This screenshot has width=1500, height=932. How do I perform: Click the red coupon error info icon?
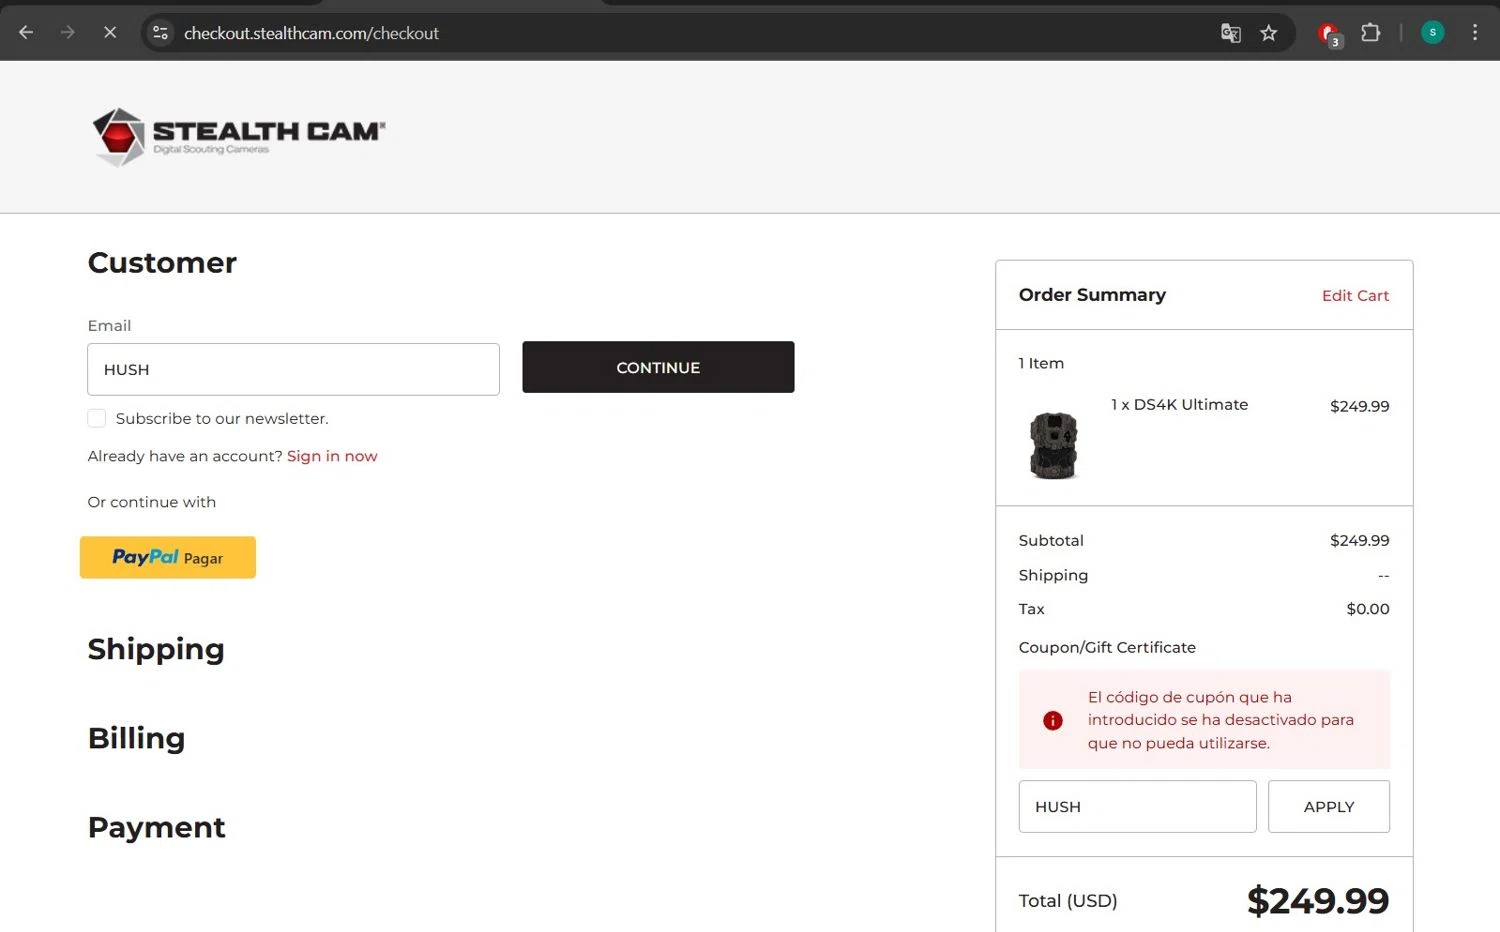(x=1053, y=720)
